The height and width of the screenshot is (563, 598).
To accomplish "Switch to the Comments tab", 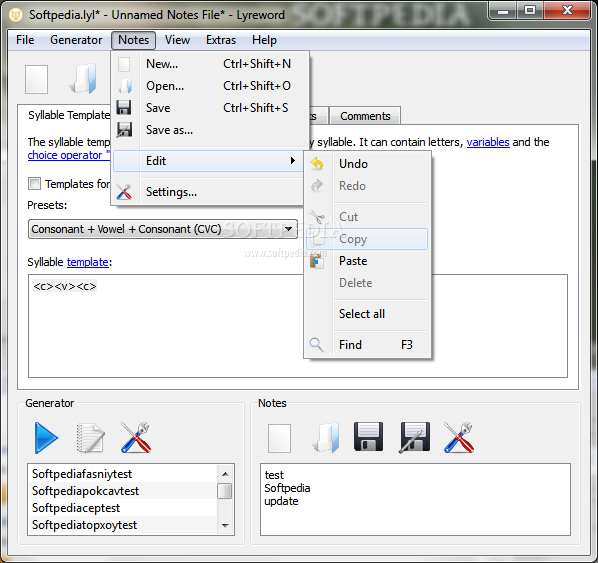I will click(x=365, y=116).
